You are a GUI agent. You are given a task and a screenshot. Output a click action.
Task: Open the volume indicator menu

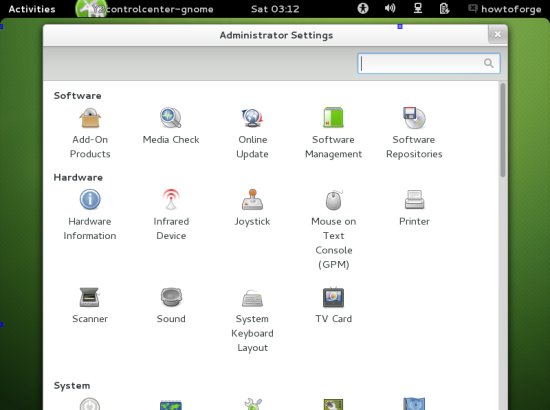coord(390,8)
